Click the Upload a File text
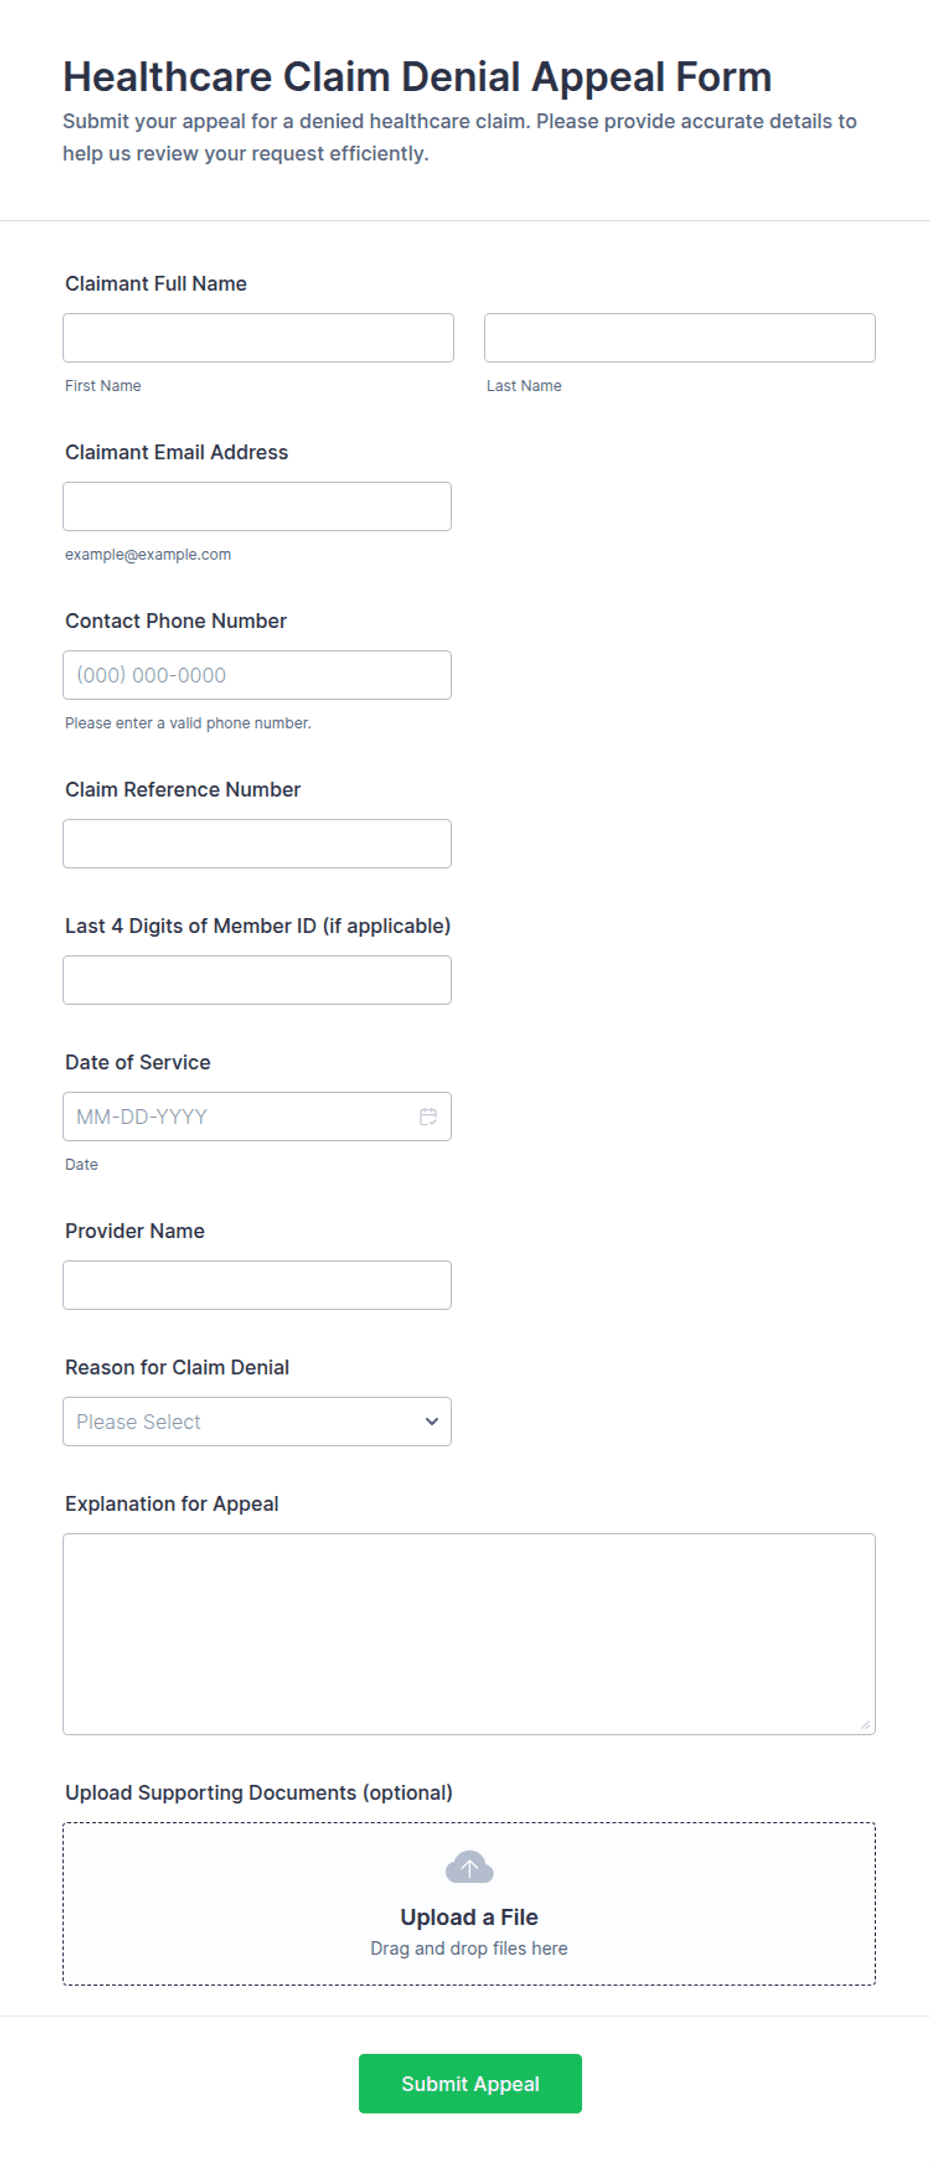This screenshot has height=2163, width=930. pyautogui.click(x=469, y=1917)
